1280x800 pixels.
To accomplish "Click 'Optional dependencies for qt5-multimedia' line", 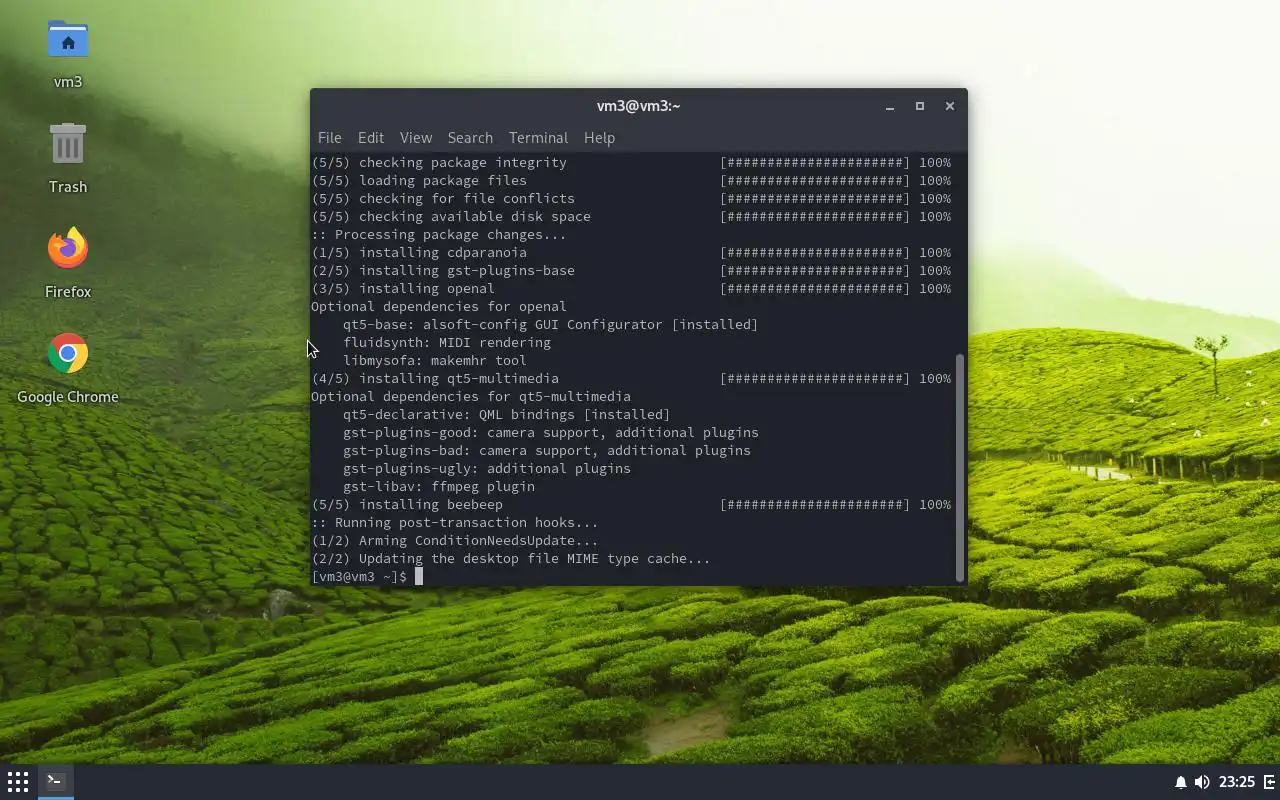I will click(x=471, y=397).
